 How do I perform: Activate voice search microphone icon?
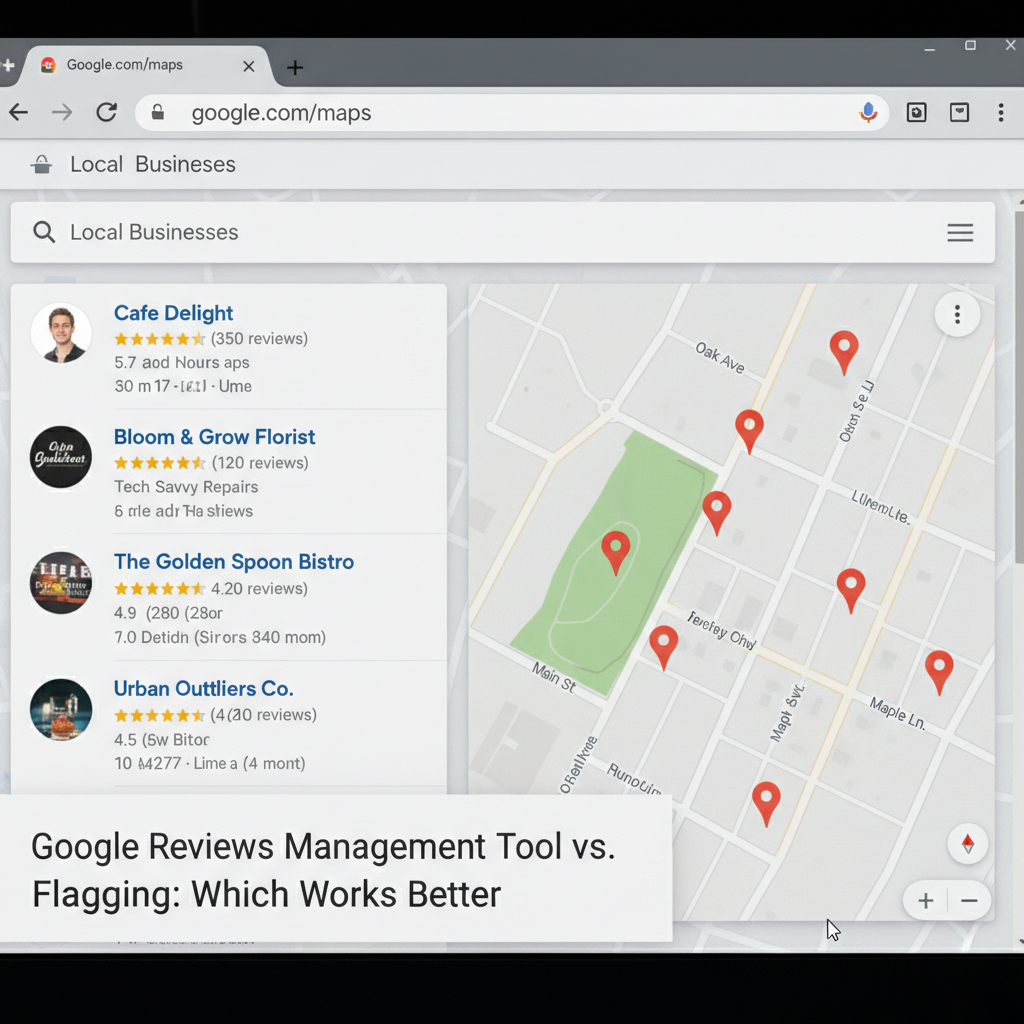coord(868,112)
